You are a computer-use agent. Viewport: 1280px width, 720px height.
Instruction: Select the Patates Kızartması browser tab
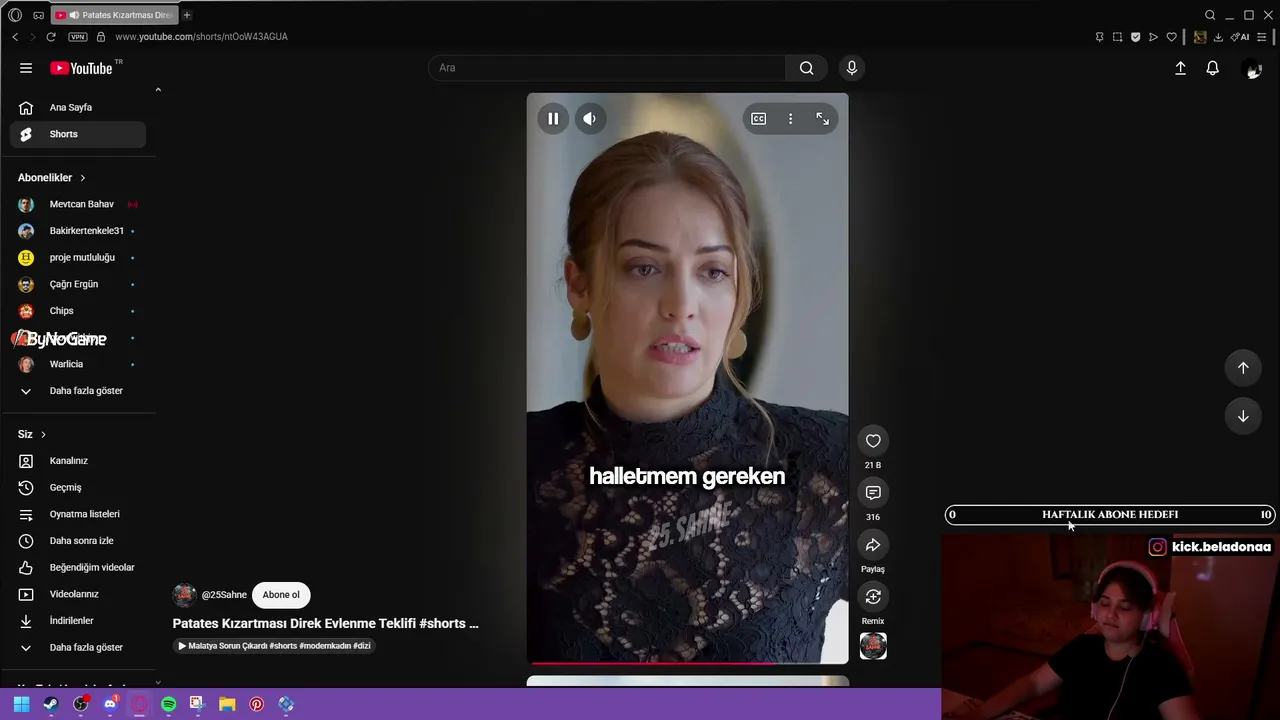[x=115, y=15]
